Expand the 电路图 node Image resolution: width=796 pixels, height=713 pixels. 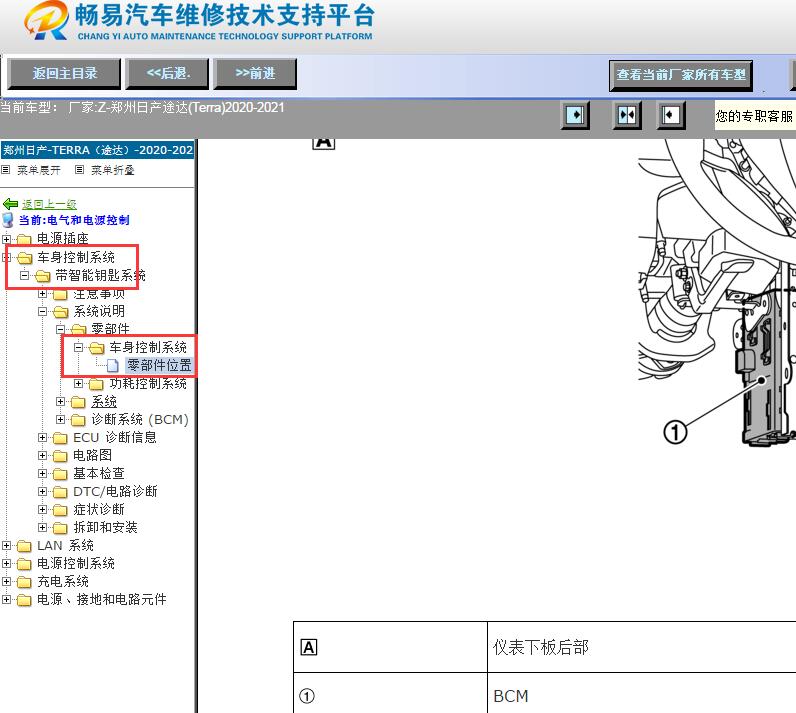43,456
